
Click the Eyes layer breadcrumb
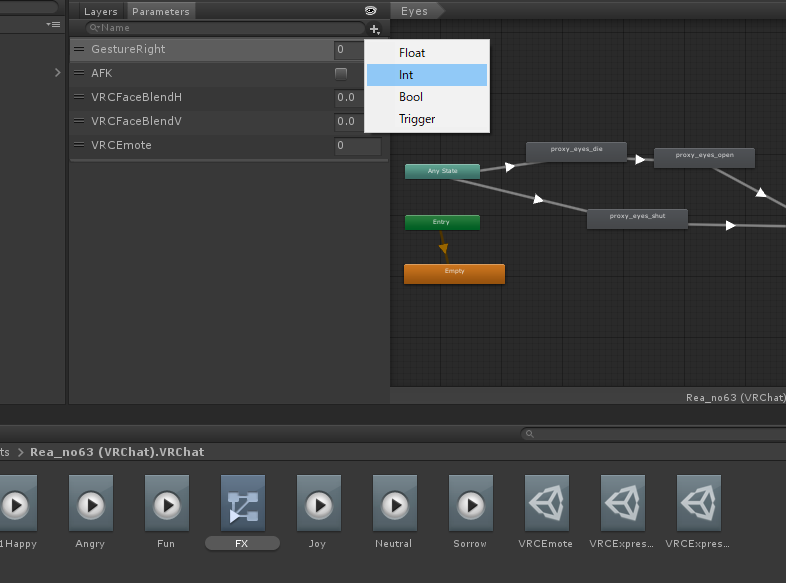(x=416, y=11)
